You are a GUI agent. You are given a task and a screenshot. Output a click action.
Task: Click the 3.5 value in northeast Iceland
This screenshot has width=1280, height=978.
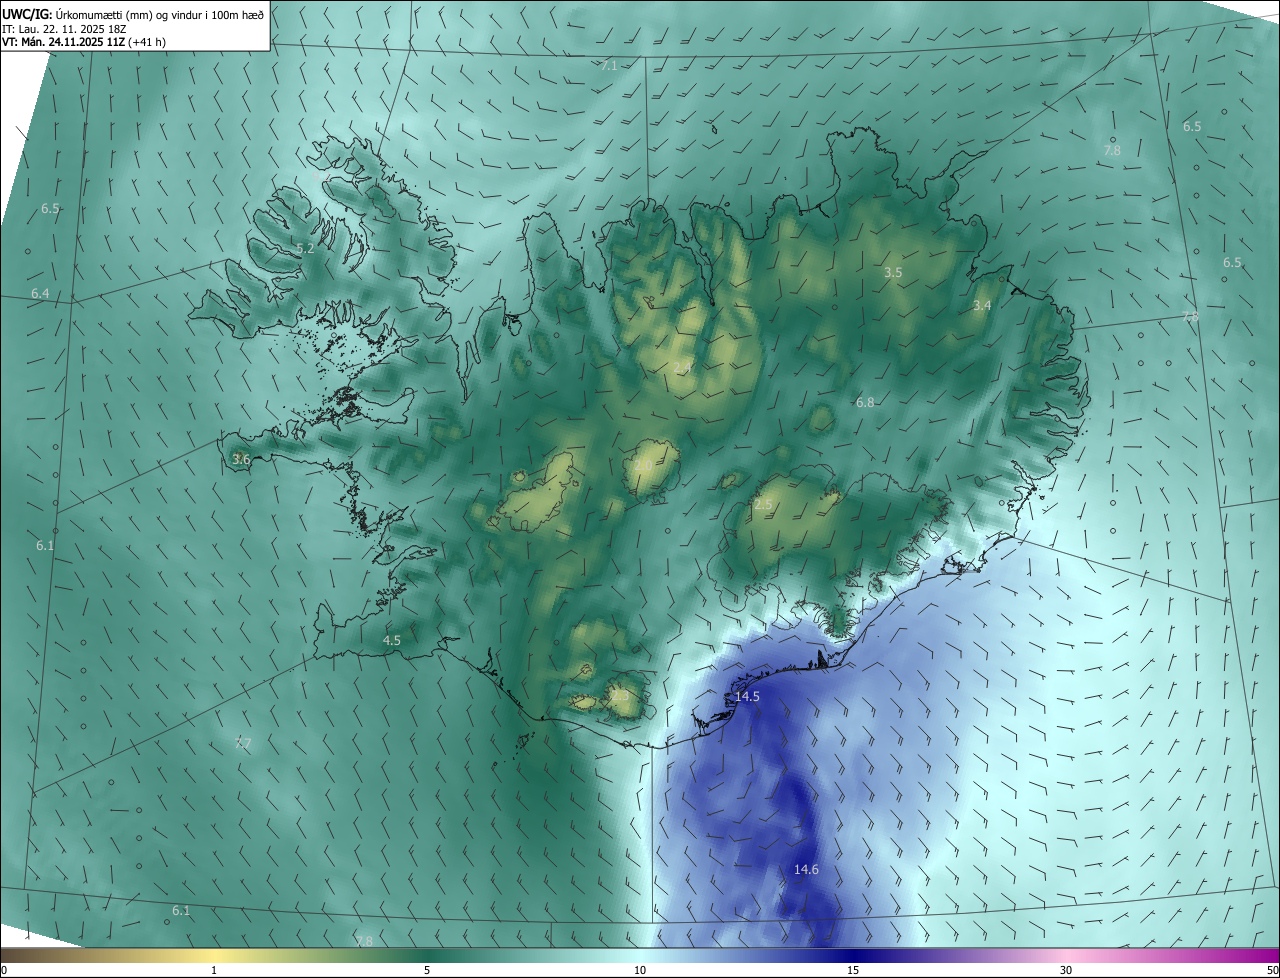coord(893,272)
